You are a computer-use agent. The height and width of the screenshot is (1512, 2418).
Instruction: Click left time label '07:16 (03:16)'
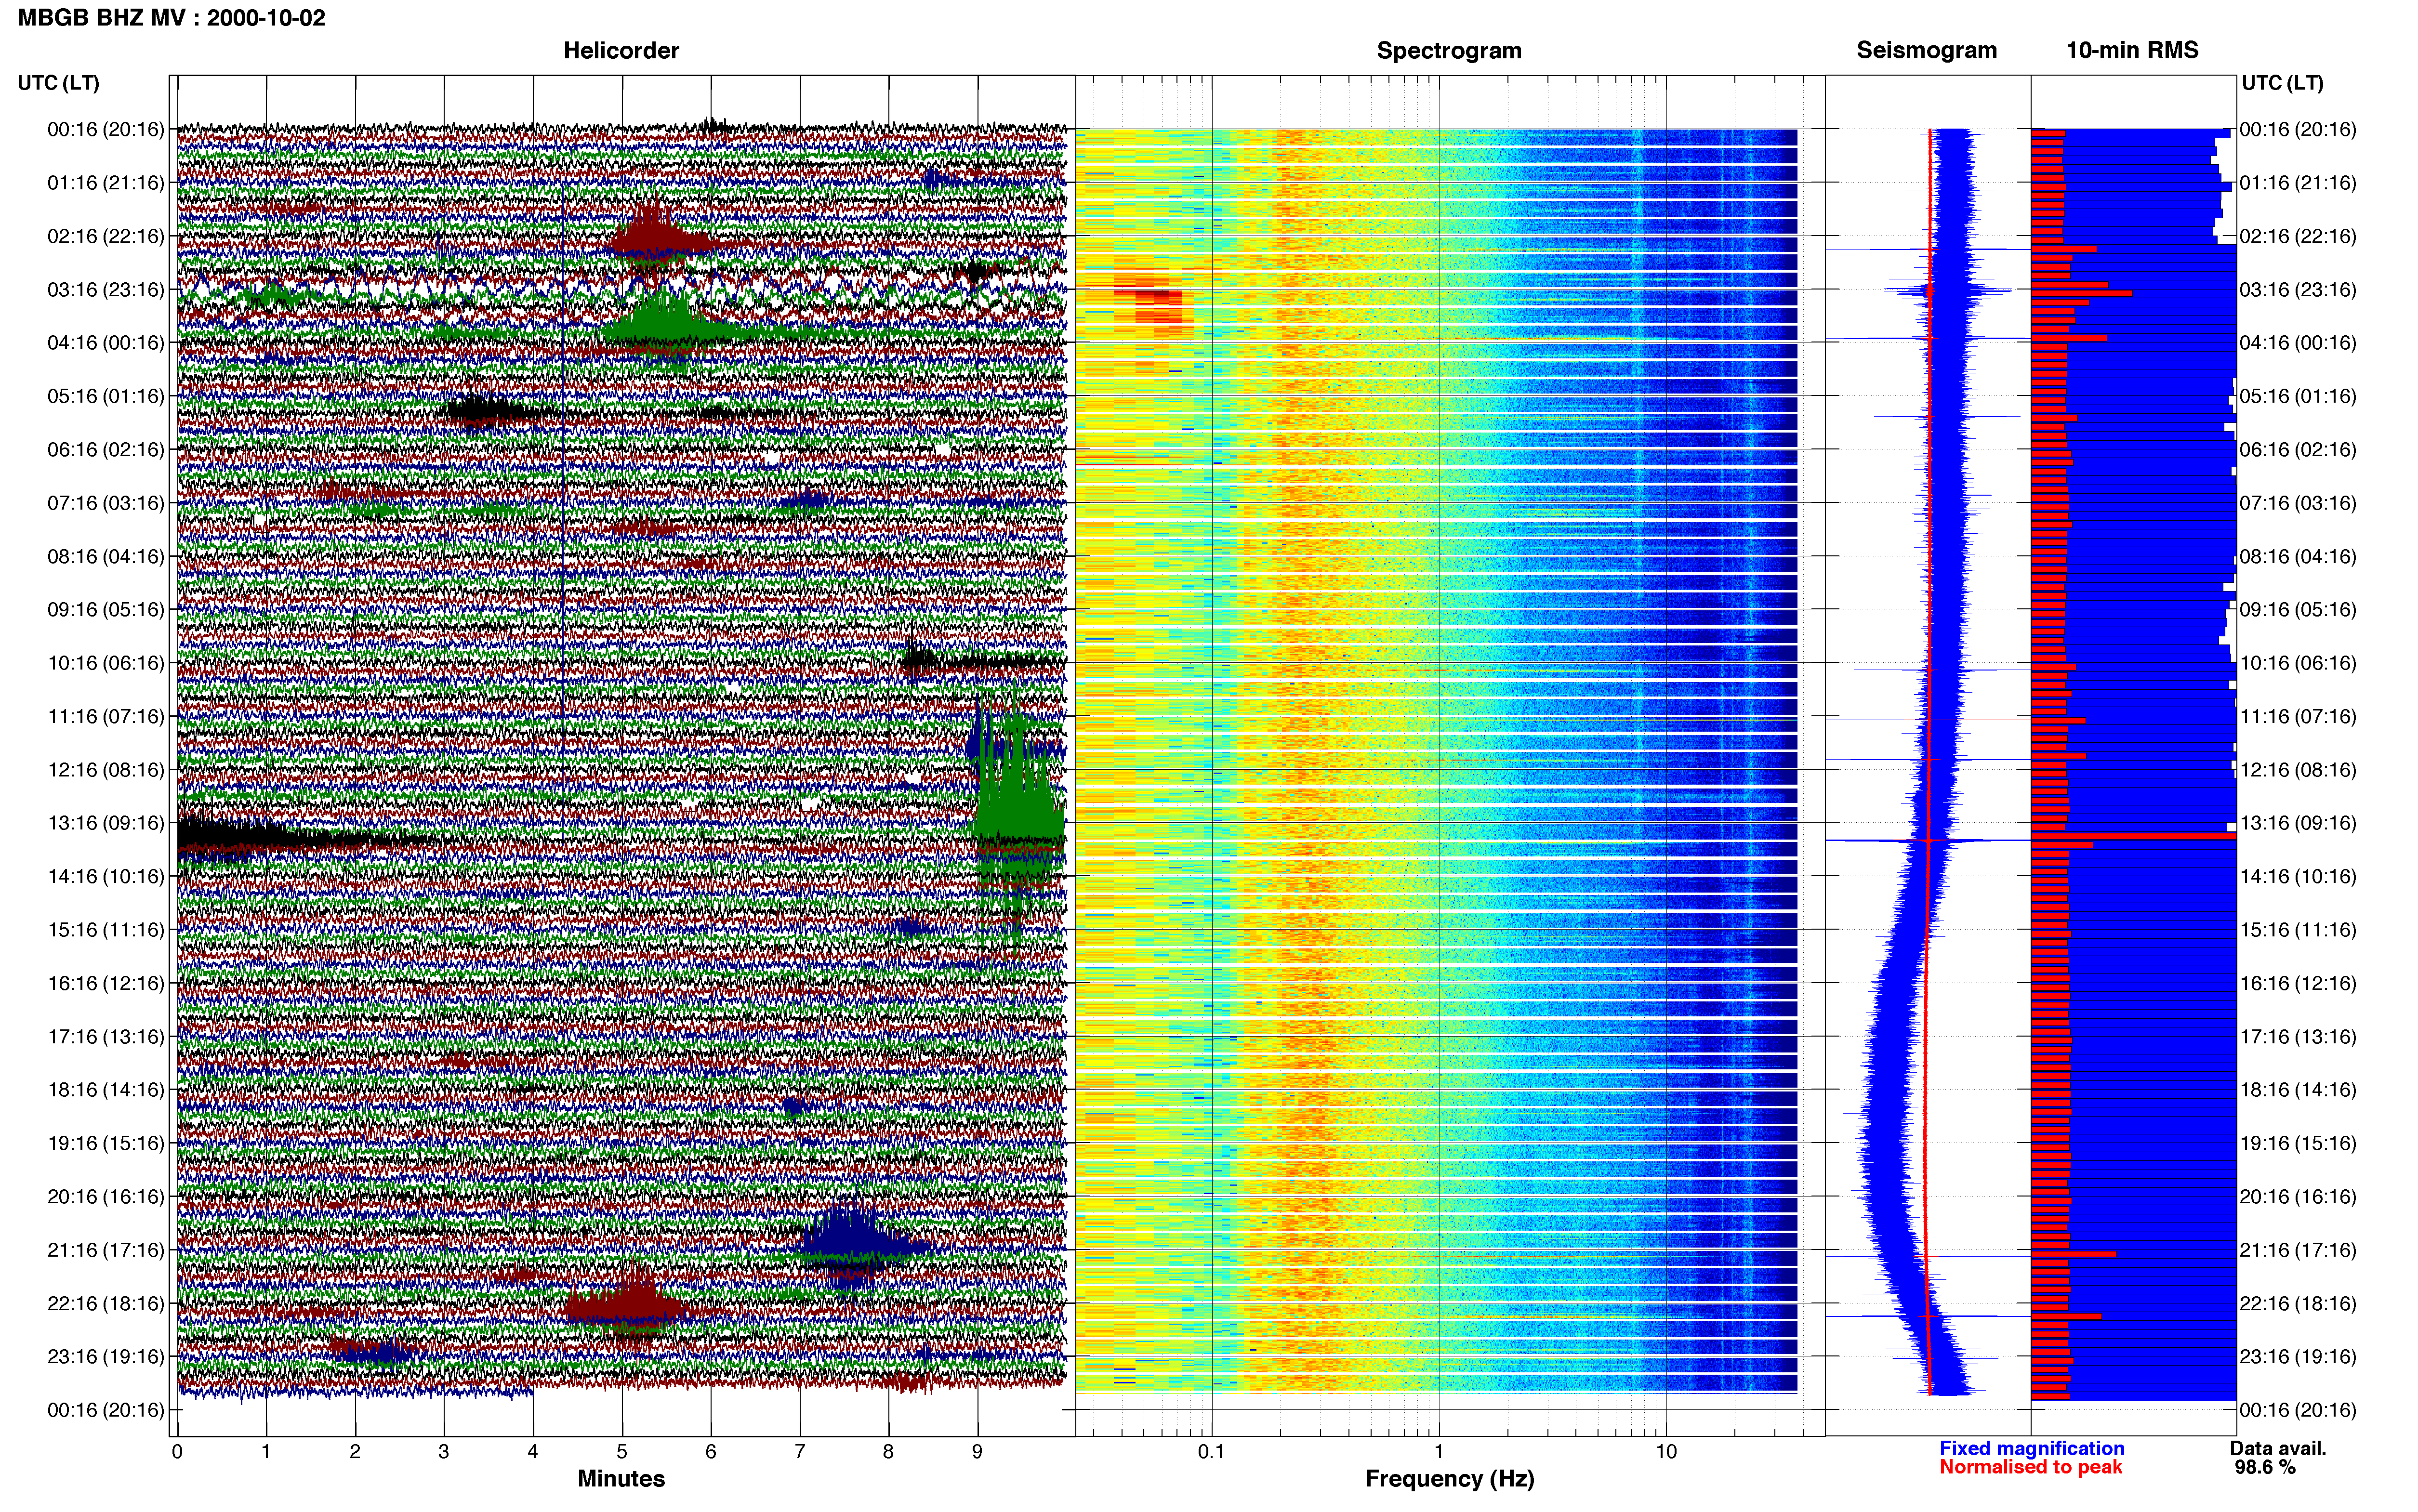point(105,502)
